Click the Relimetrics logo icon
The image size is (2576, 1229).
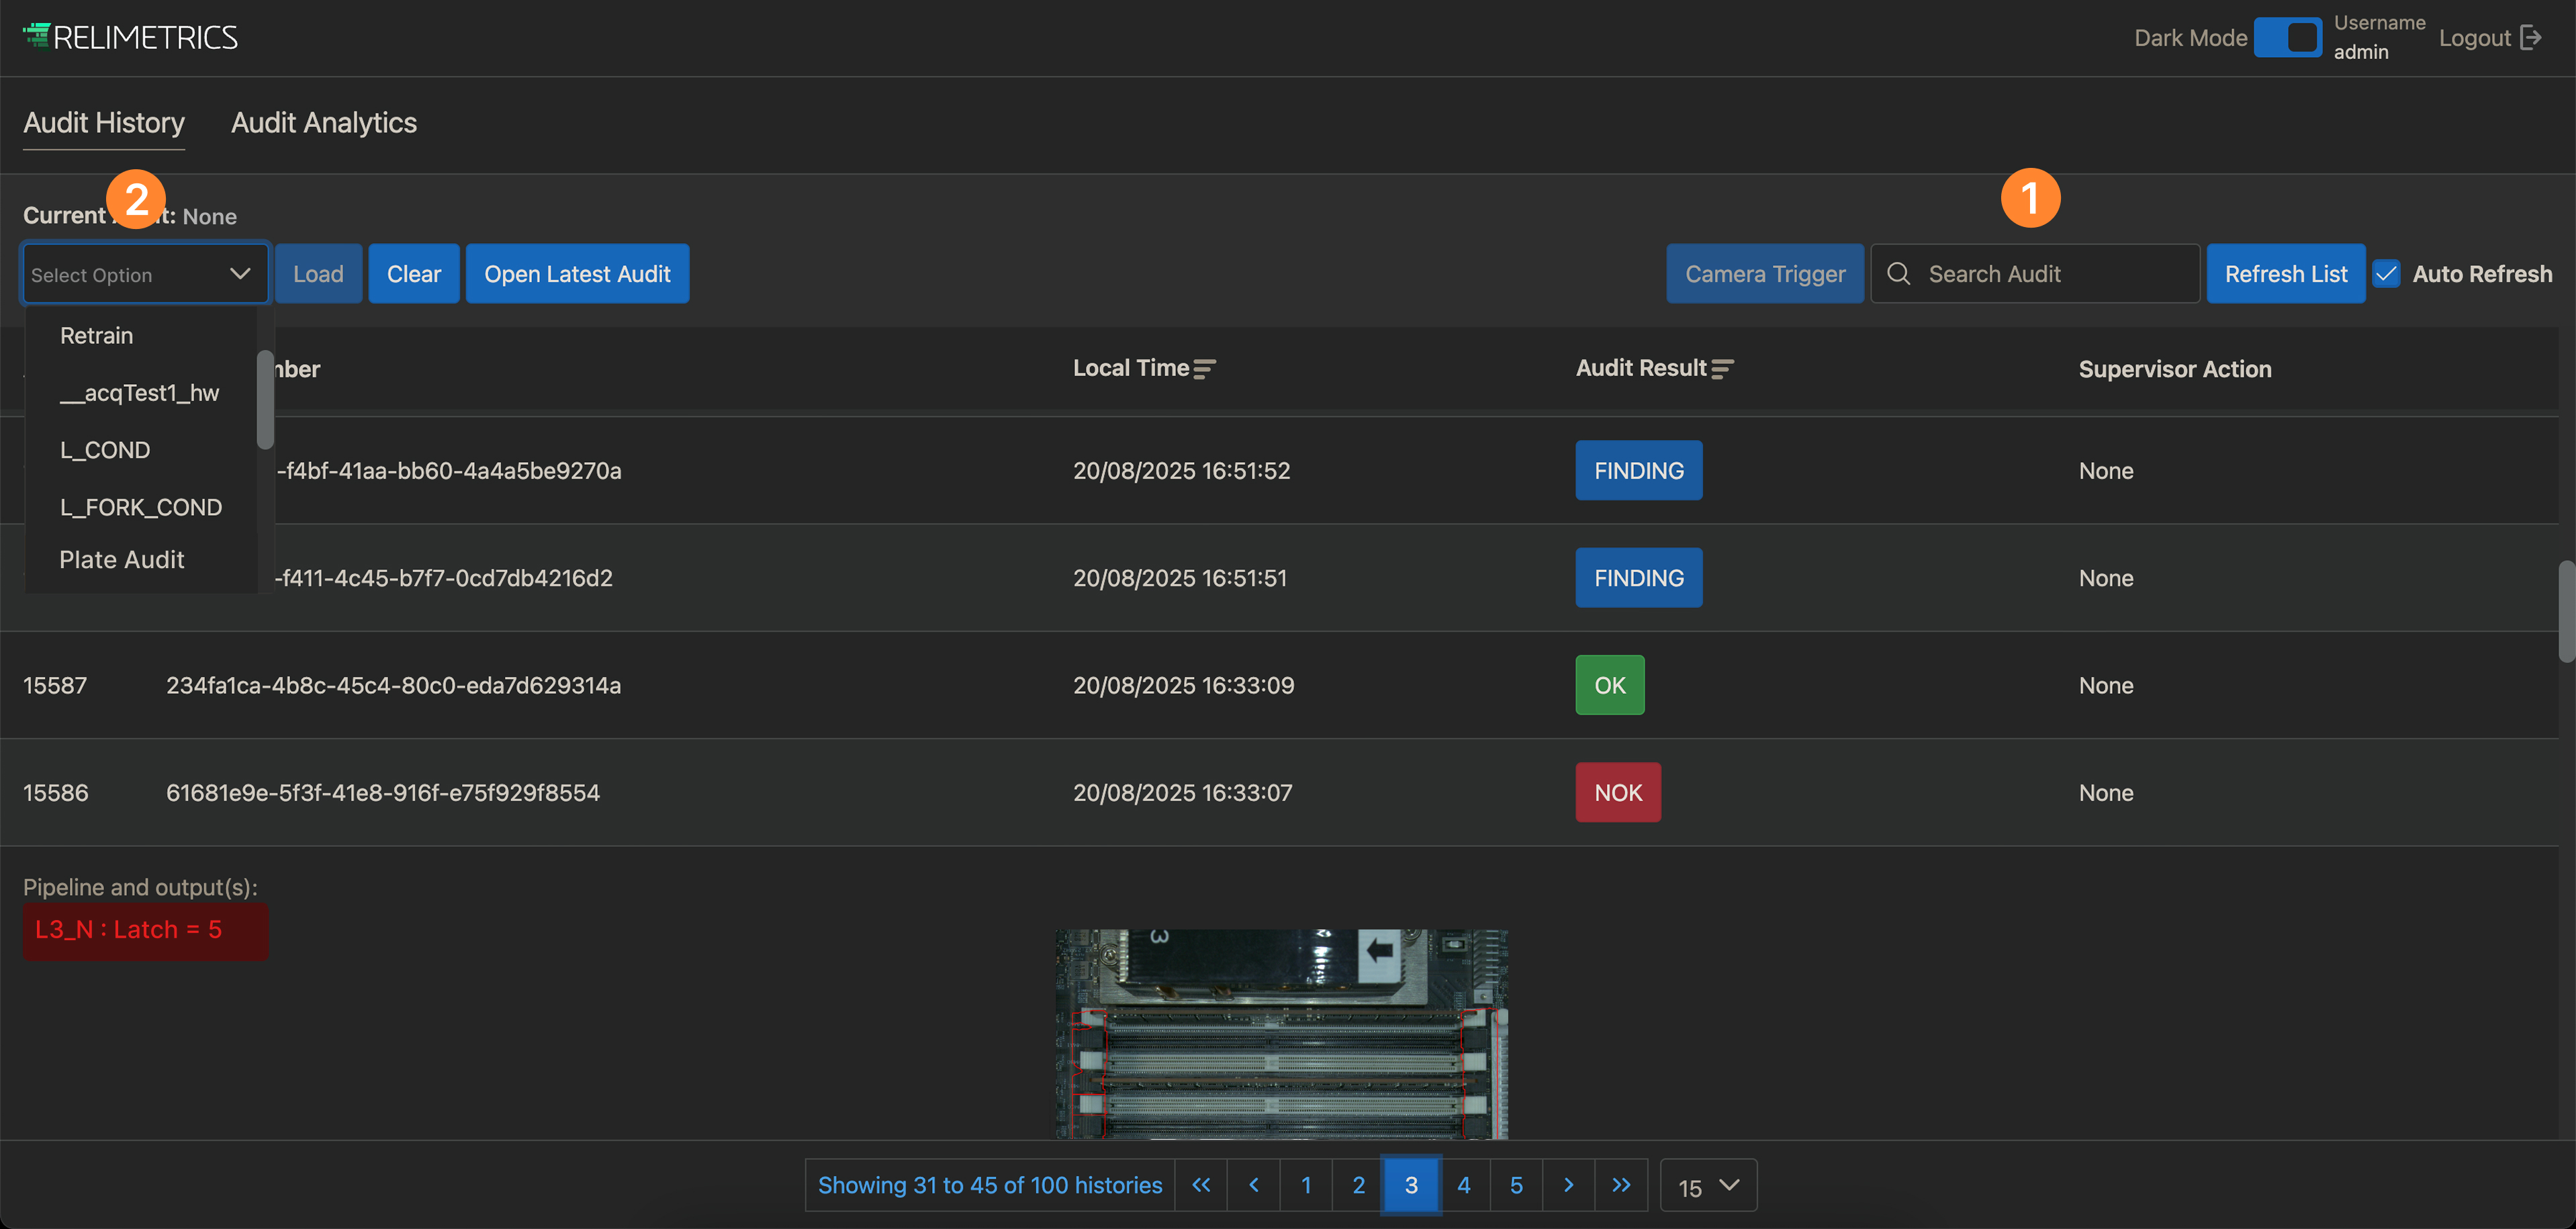coord(37,36)
